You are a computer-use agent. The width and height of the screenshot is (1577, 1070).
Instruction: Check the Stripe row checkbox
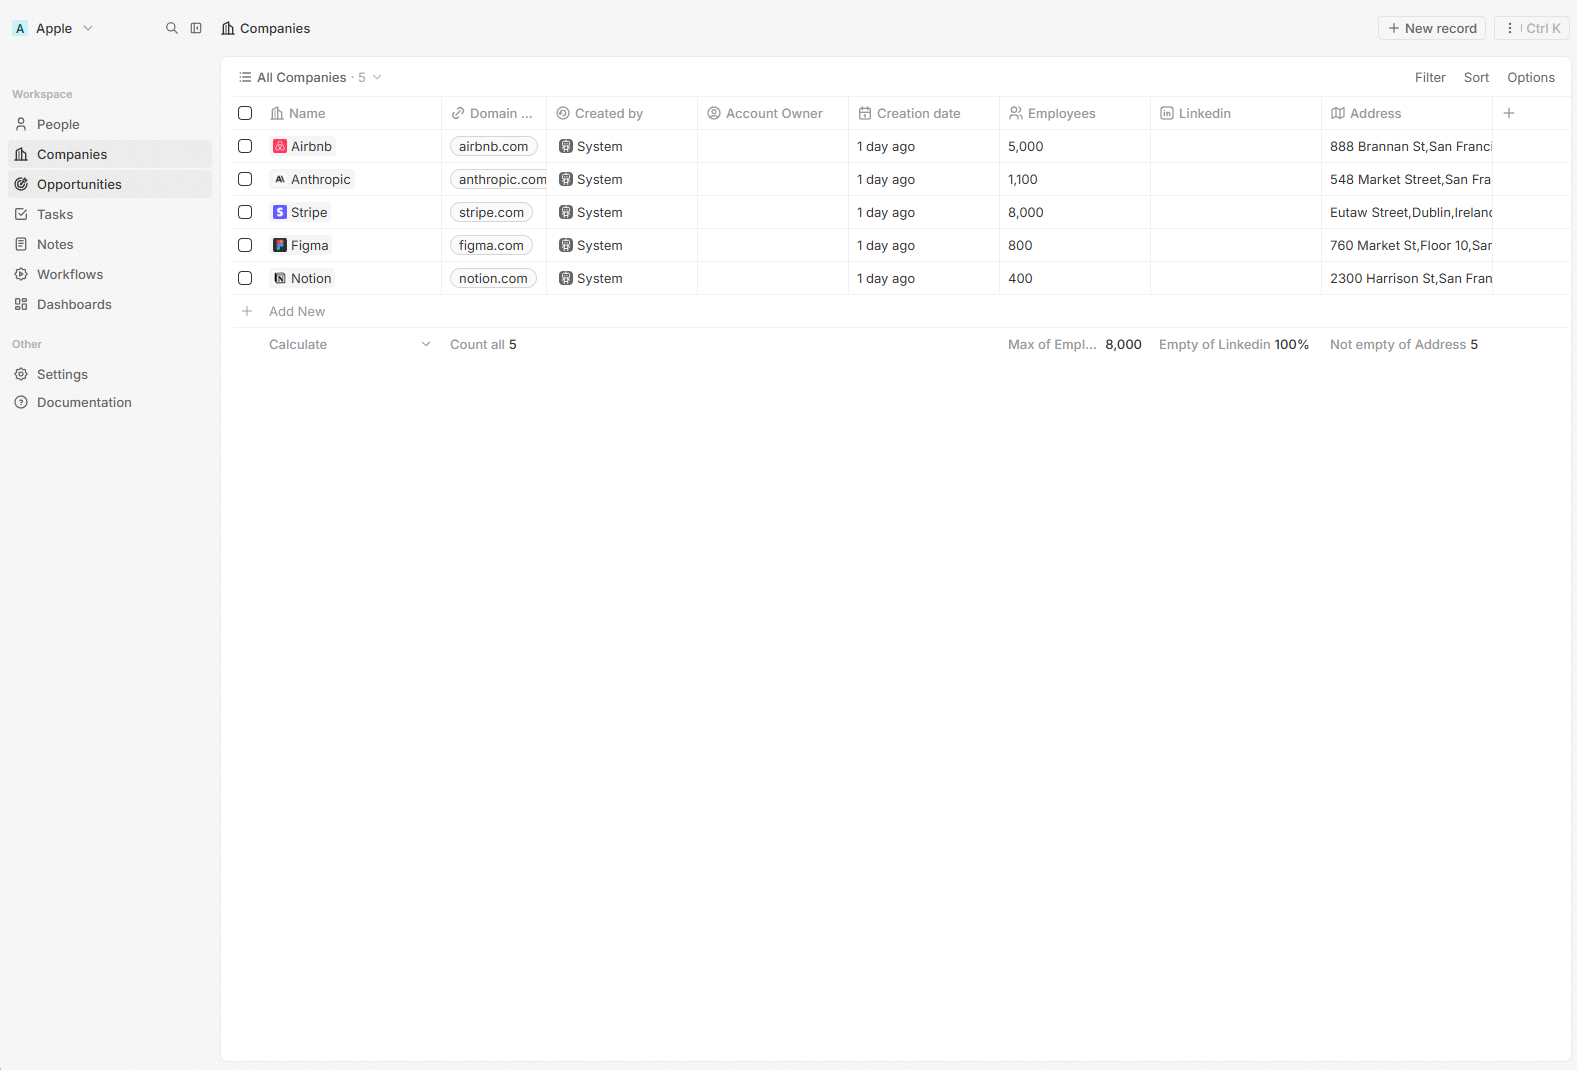click(245, 212)
